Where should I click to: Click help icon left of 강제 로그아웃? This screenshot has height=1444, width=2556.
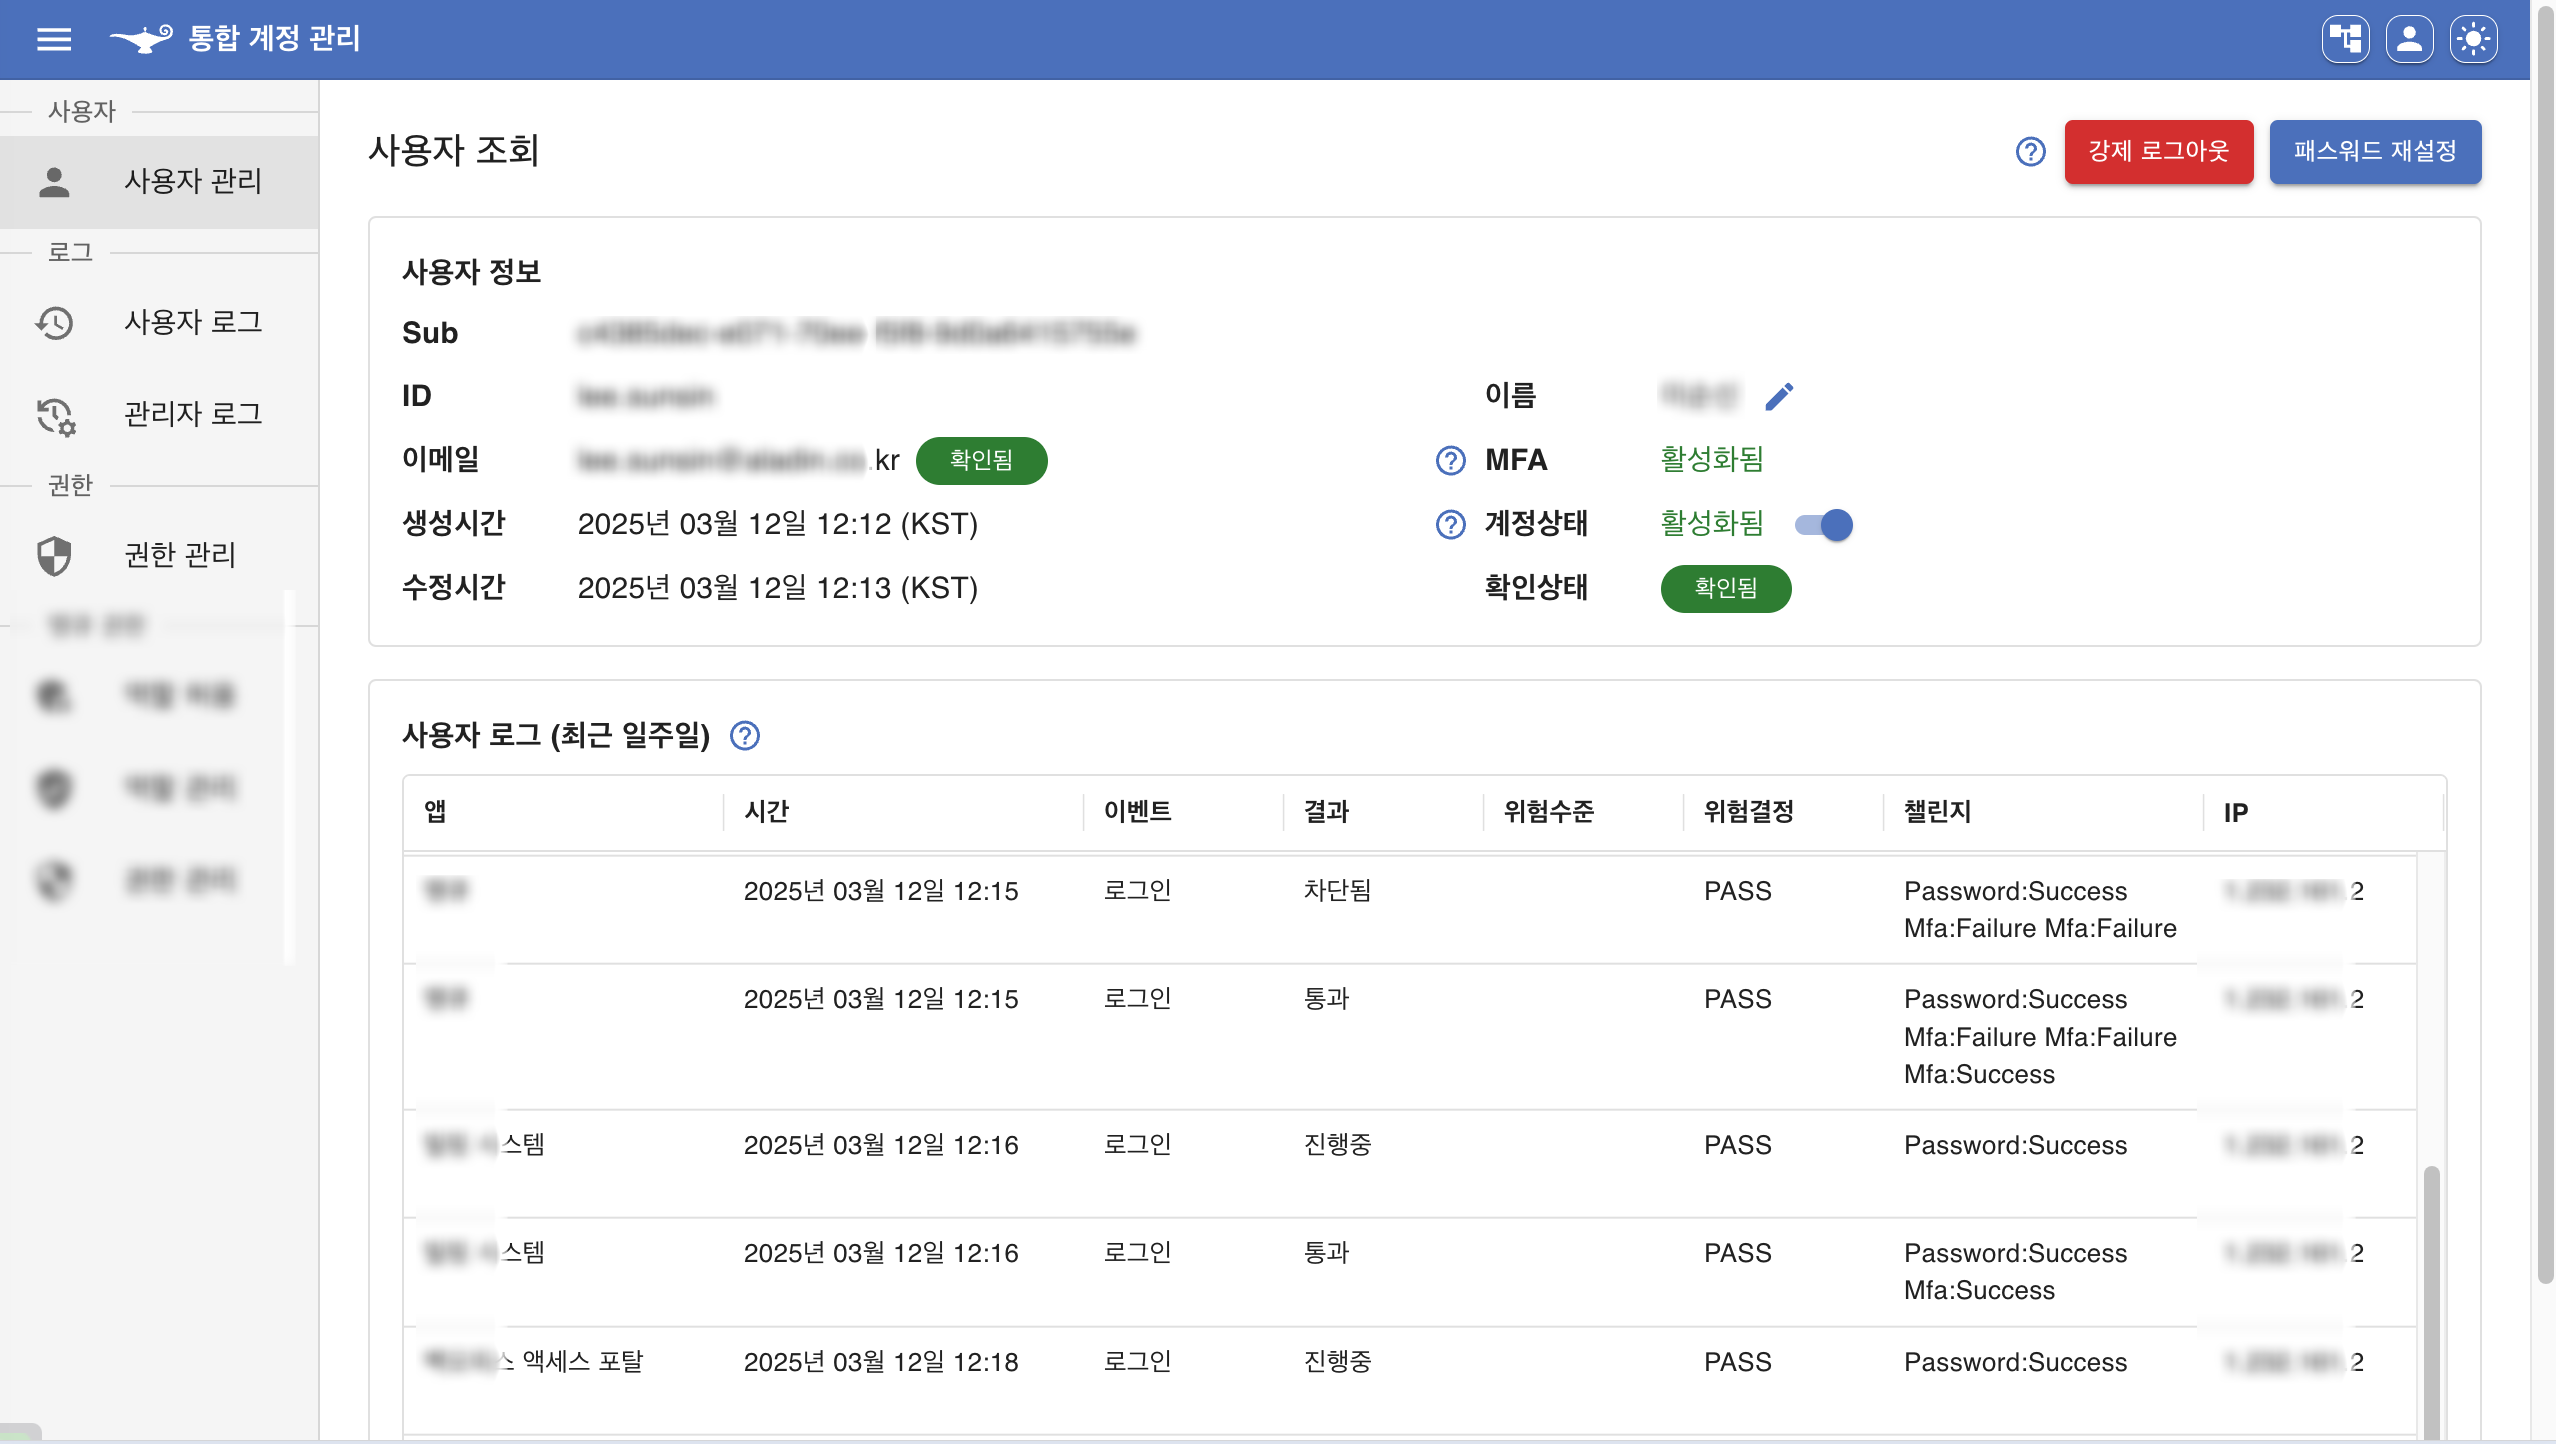(x=2030, y=152)
